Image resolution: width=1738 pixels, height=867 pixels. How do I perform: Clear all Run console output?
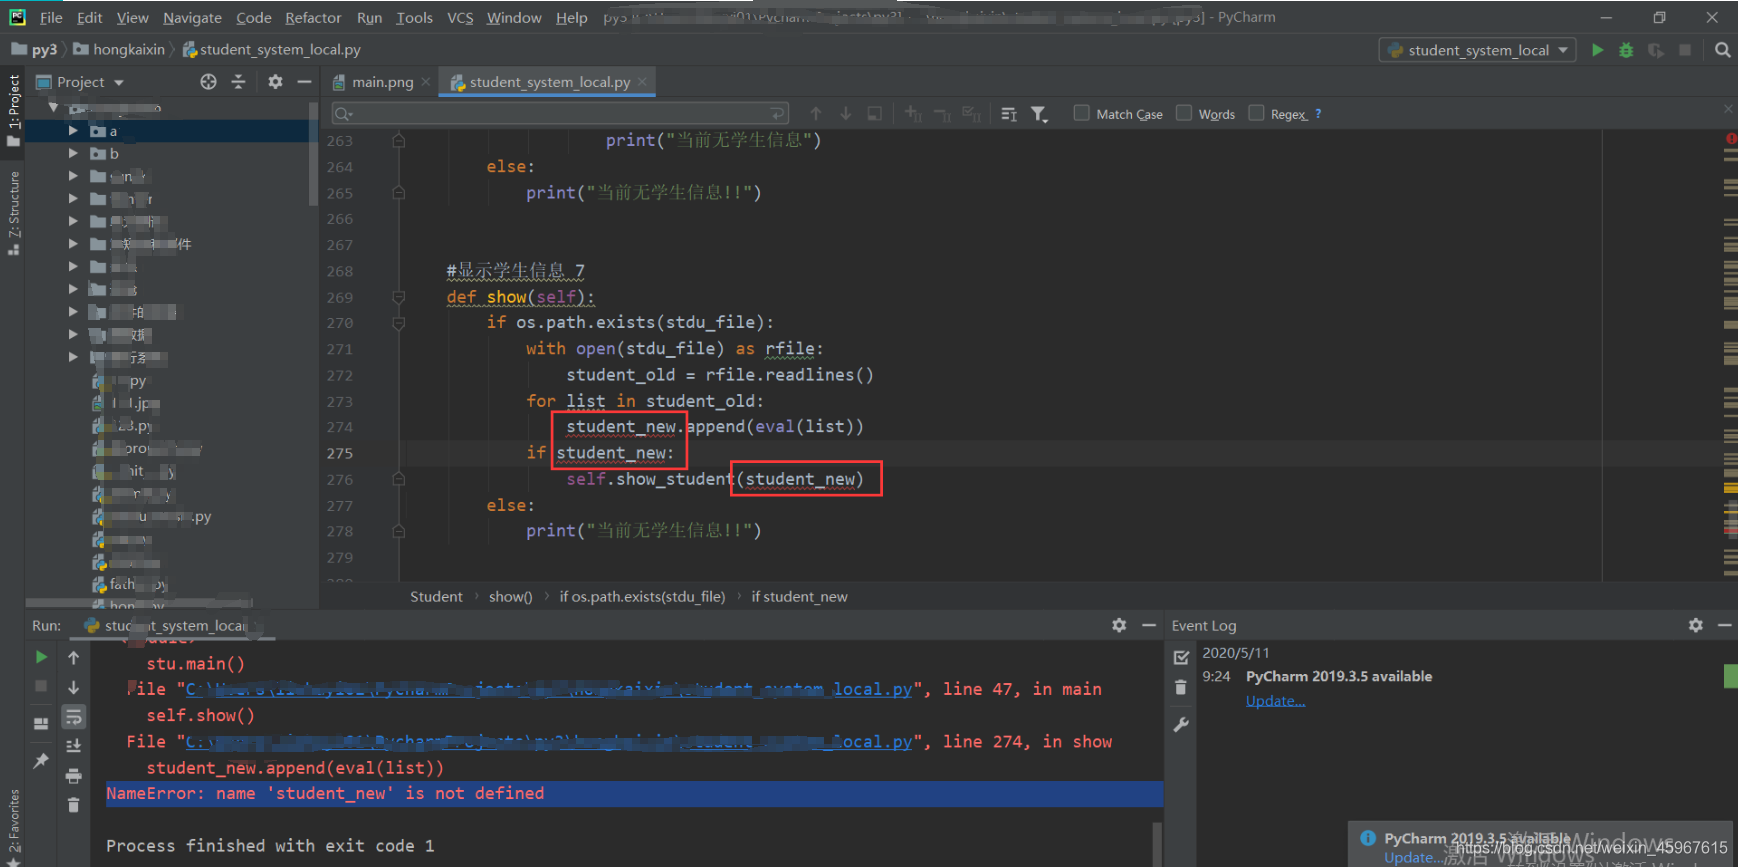[x=73, y=804]
